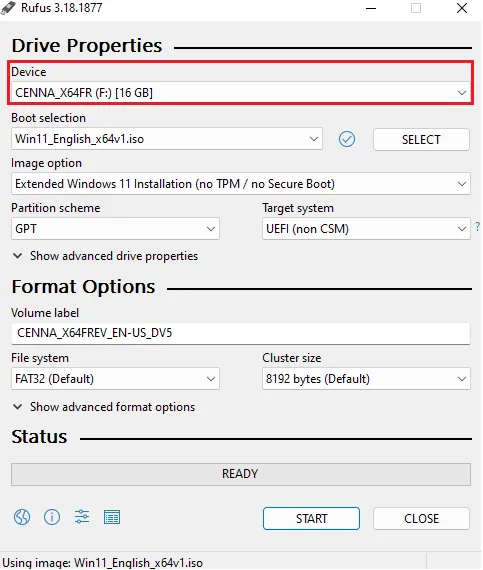Click the CLOSE button
Screen dimensions: 483x570
[421, 518]
